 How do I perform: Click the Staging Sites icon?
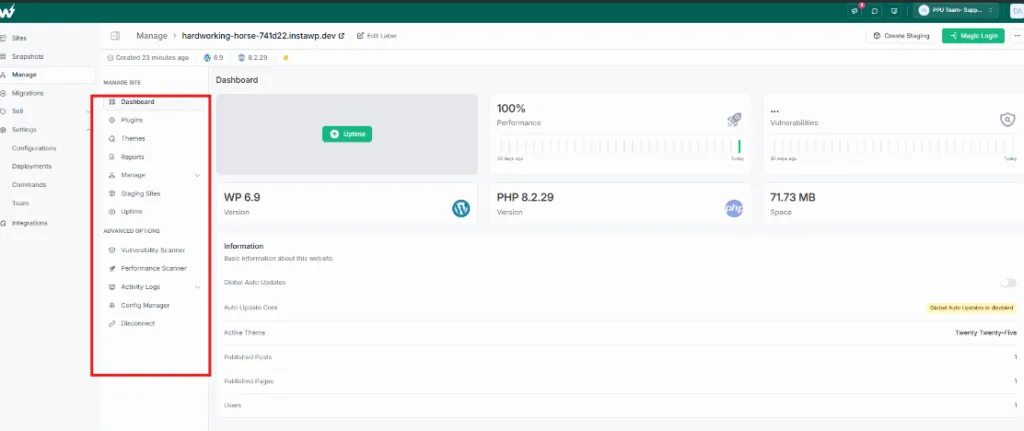(x=112, y=193)
